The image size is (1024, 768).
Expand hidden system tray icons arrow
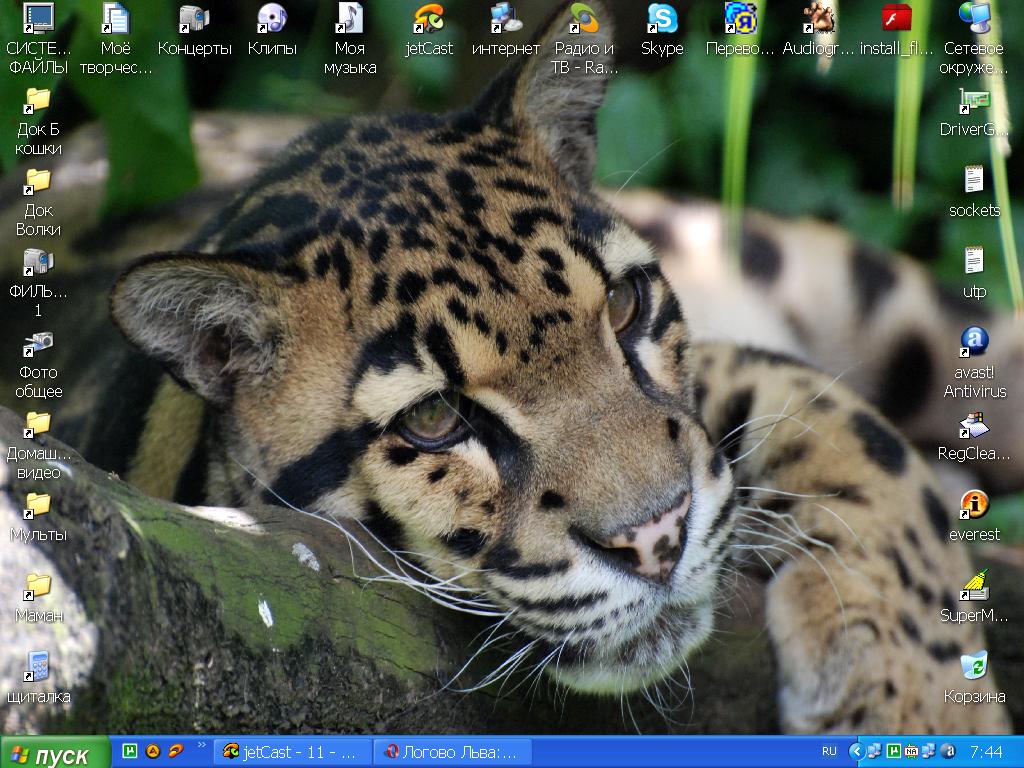click(x=856, y=751)
